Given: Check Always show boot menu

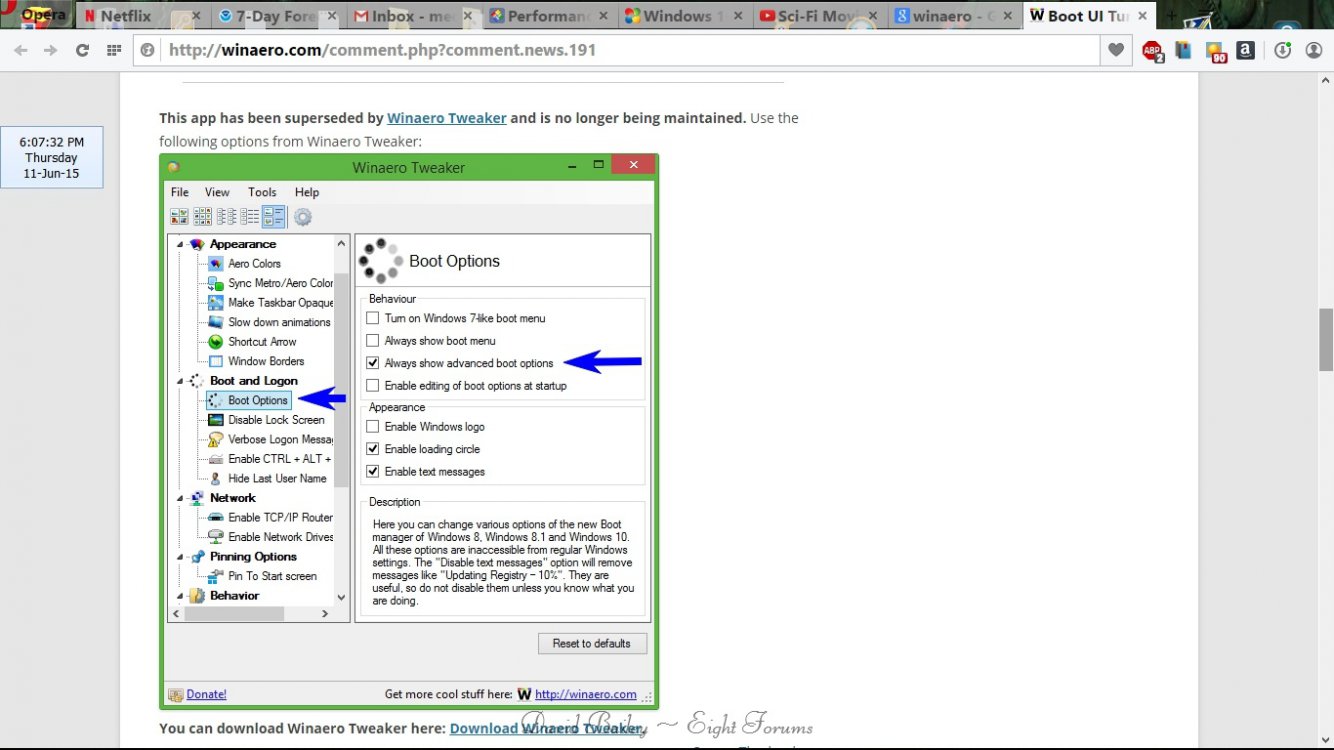Looking at the screenshot, I should click(x=373, y=341).
